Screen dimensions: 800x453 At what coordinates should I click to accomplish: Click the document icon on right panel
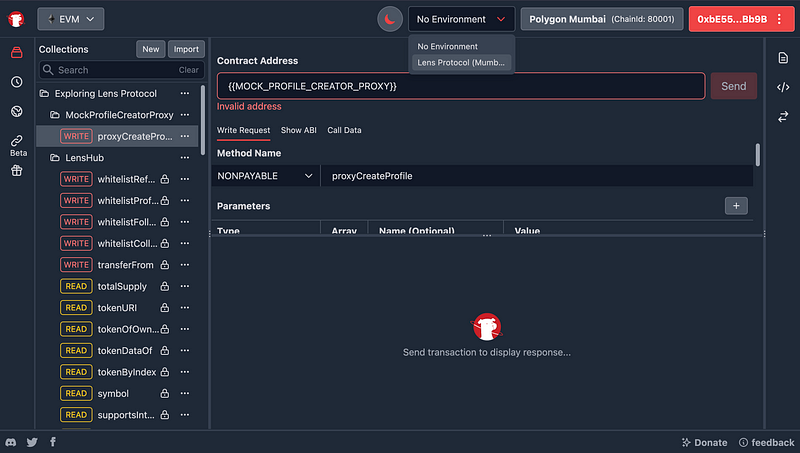coord(783,58)
